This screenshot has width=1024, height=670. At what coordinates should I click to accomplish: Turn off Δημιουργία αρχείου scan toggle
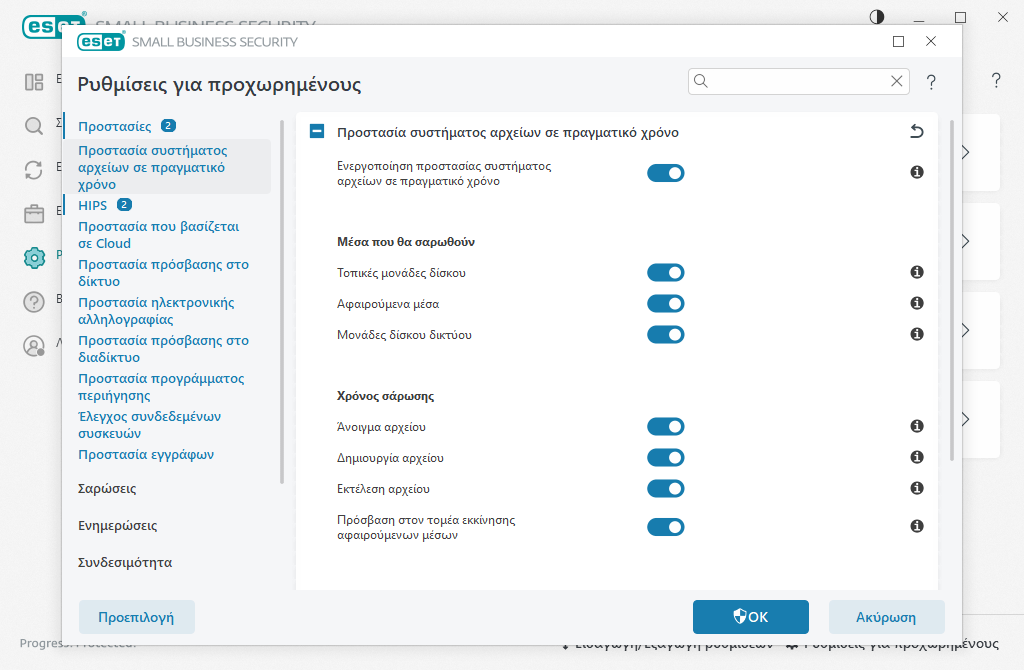(665, 458)
